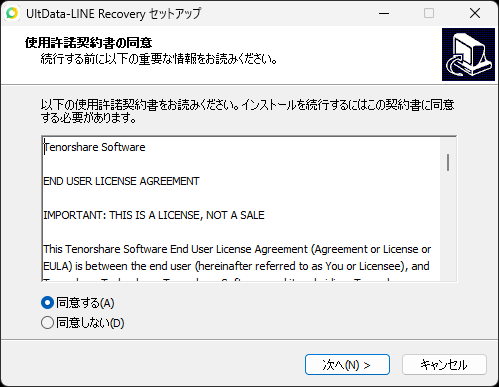
Task: Click the 次へ(N) > button
Action: coord(347,365)
